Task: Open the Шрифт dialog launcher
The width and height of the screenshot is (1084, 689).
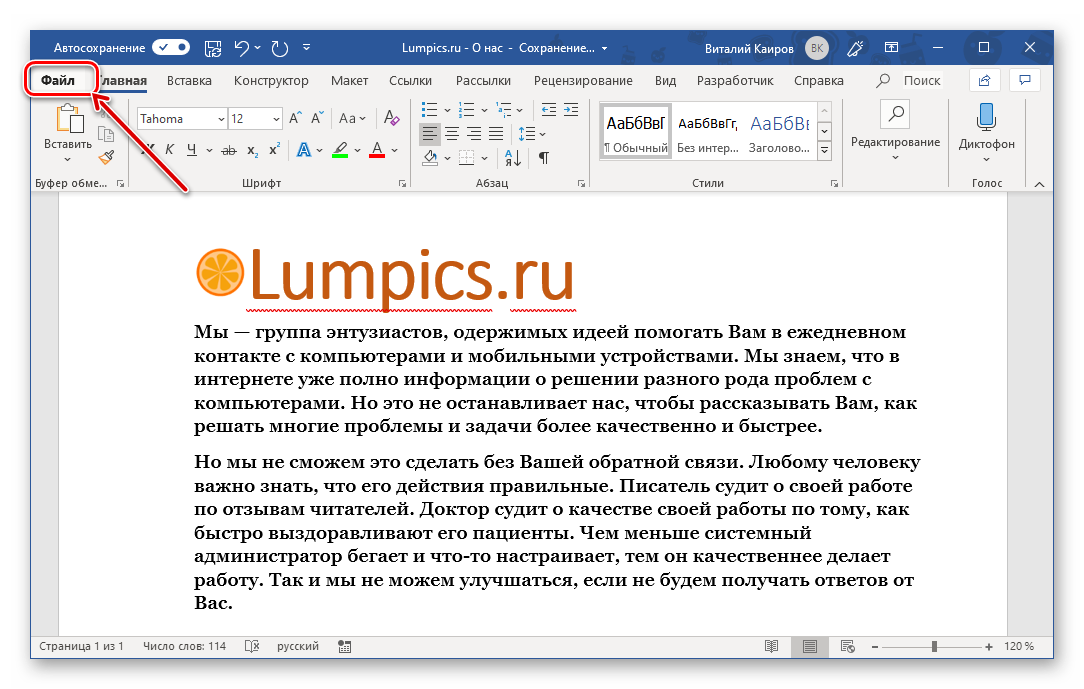Action: 402,184
